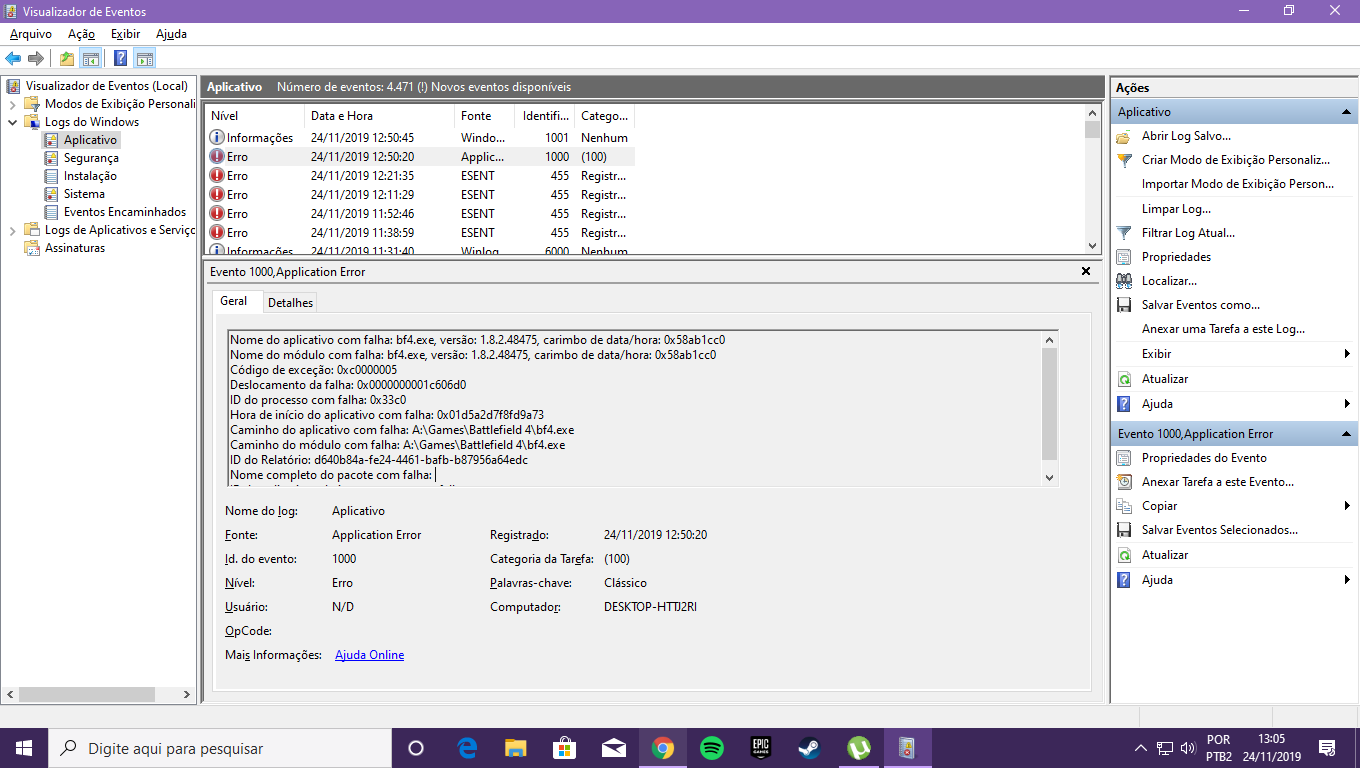Image resolution: width=1360 pixels, height=768 pixels.
Task: Click the Up one level folder icon
Action: click(x=67, y=58)
